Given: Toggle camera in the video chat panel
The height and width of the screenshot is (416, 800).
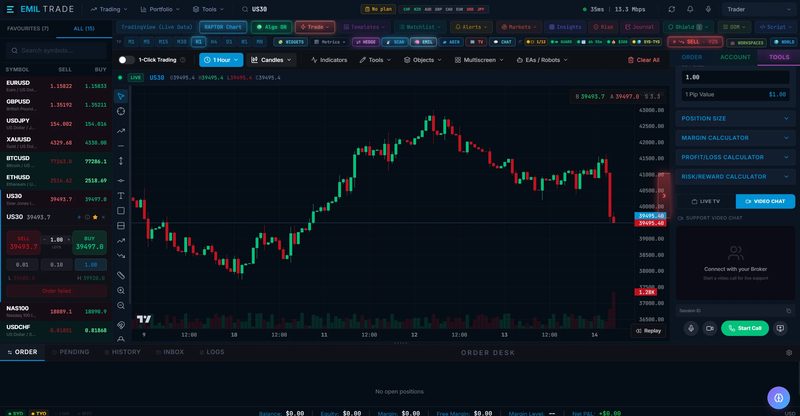Looking at the screenshot, I should point(710,328).
